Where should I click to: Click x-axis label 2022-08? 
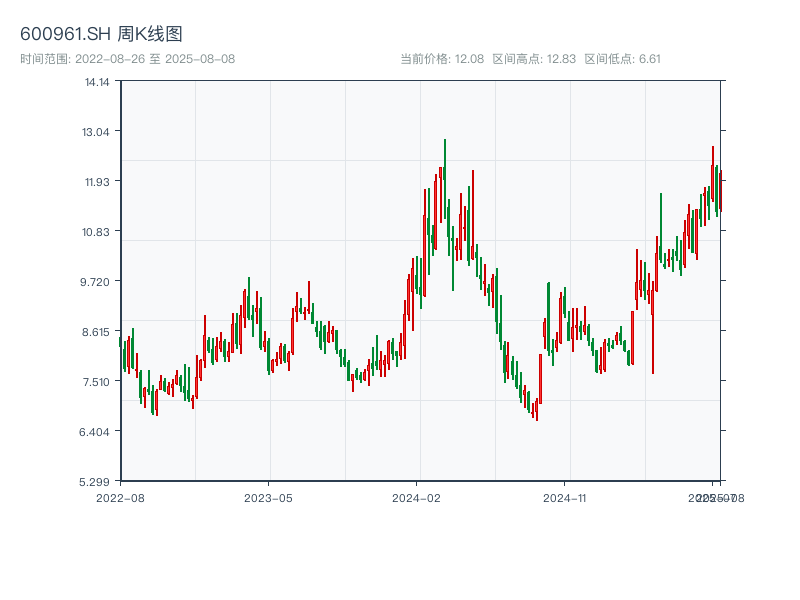tap(120, 498)
